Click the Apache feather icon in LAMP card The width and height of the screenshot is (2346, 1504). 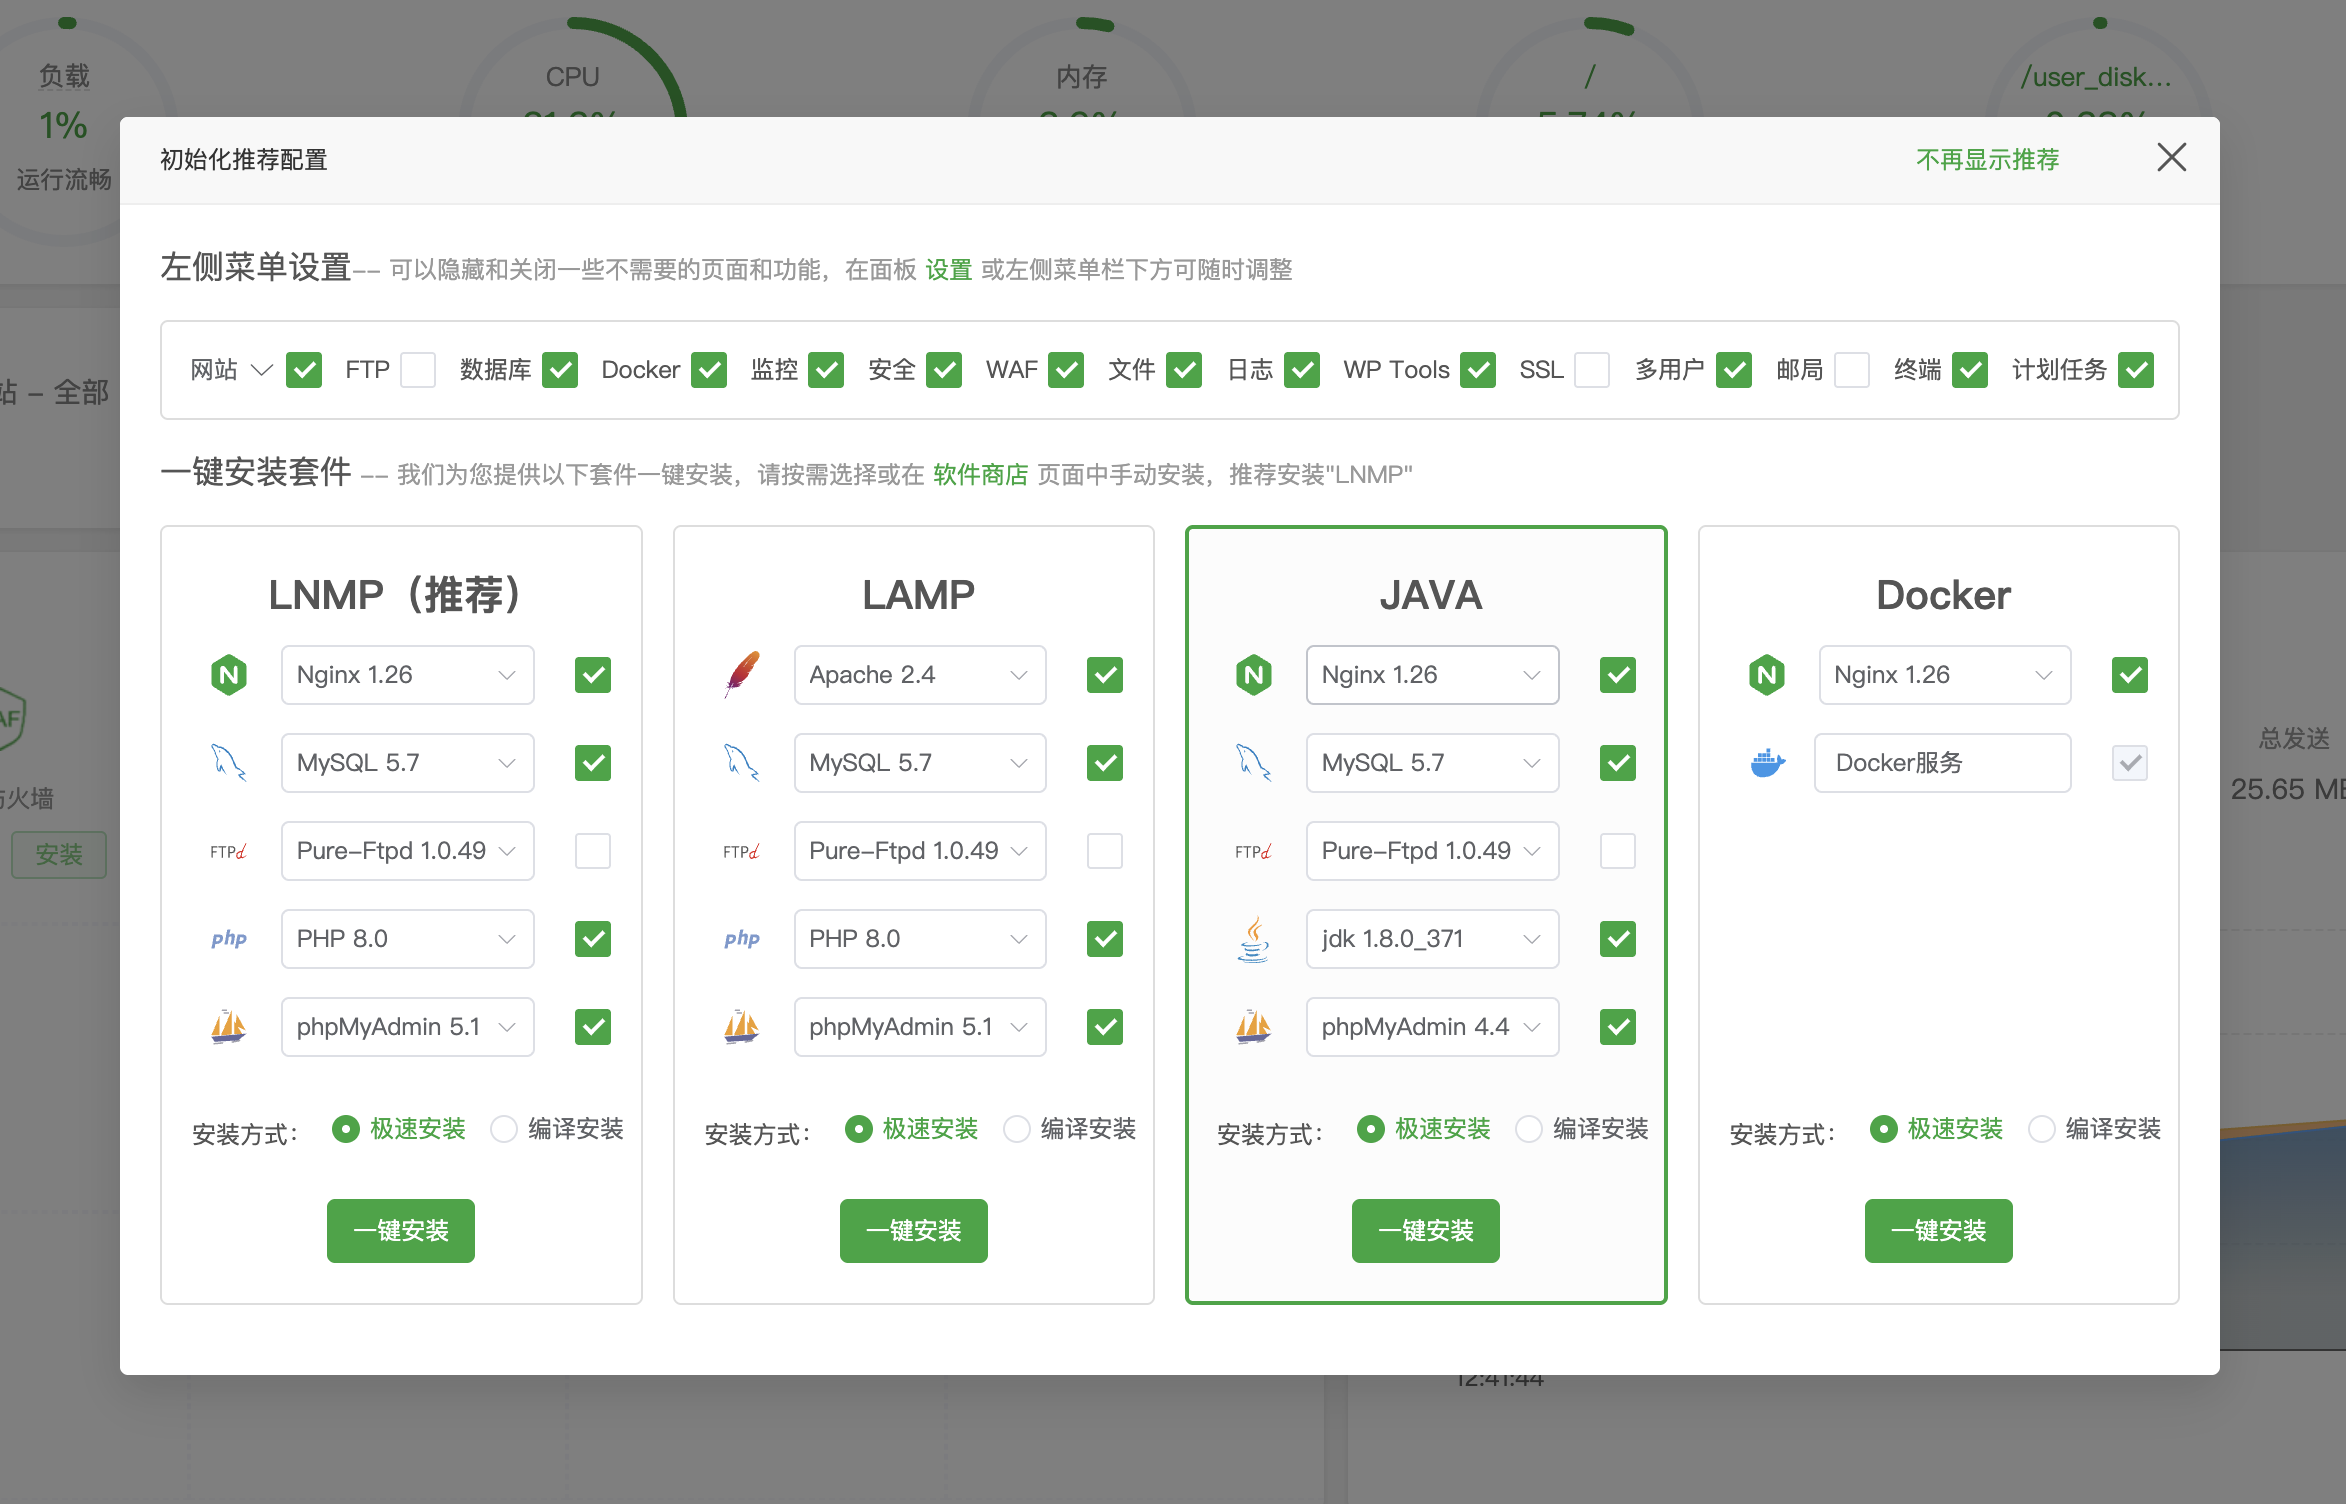click(x=742, y=675)
